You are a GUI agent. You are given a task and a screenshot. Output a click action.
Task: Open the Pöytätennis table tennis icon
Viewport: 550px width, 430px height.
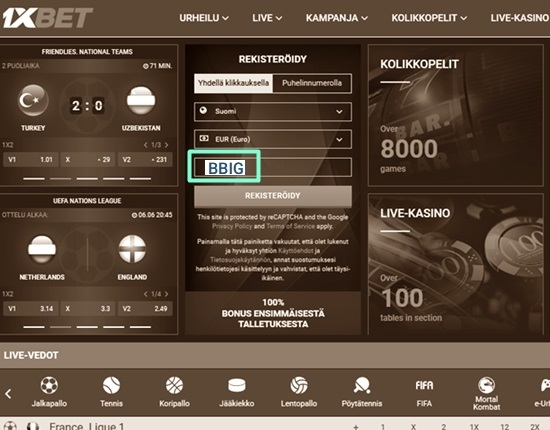pyautogui.click(x=362, y=385)
